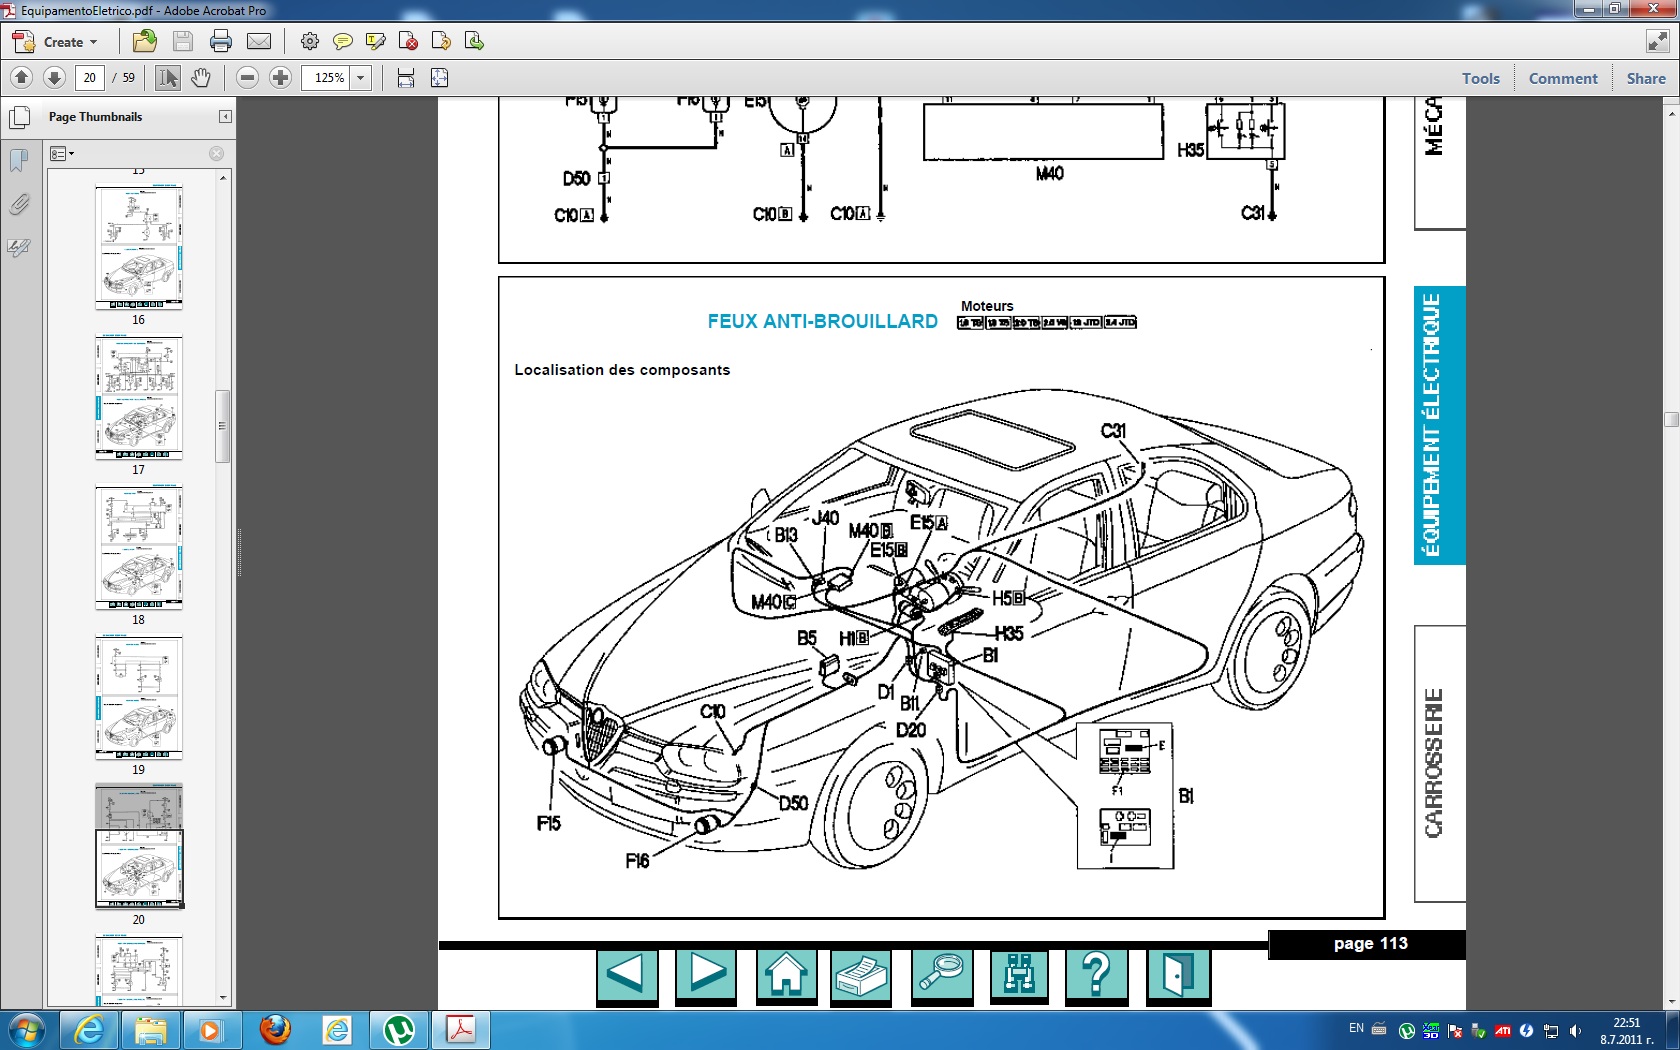Toggle the Select text tool
This screenshot has width=1680, height=1050.
(168, 78)
